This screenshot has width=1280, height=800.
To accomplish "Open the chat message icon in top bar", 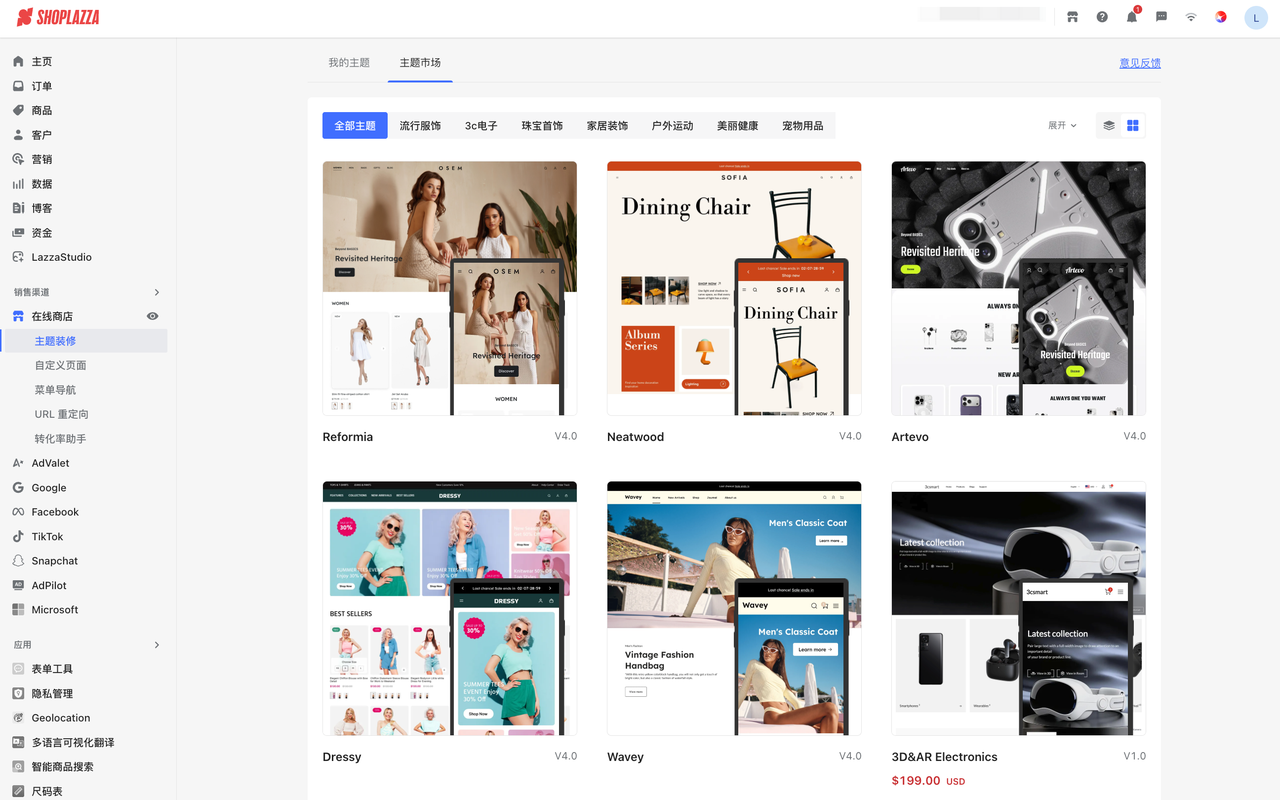I will coord(1161,17).
